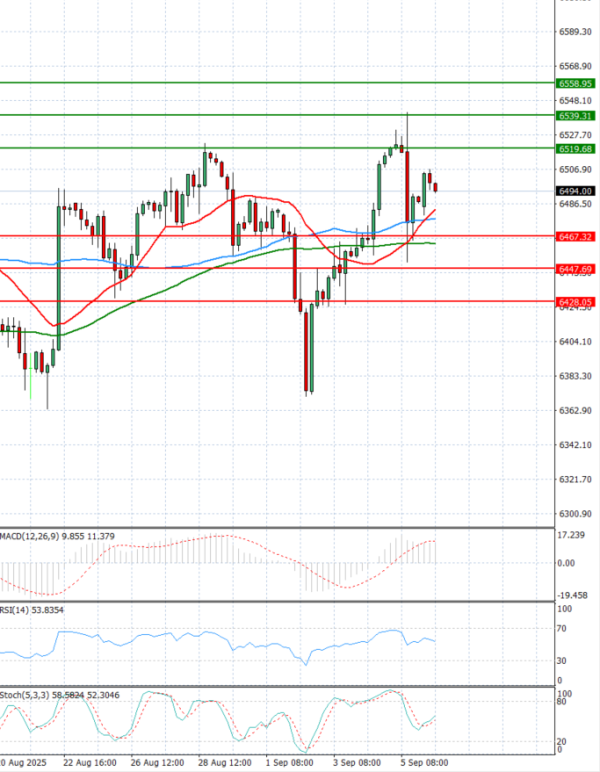Screen dimensions: 600x772
Task: Select the 6428.05 red horizontal support line
Action: (x=276, y=301)
